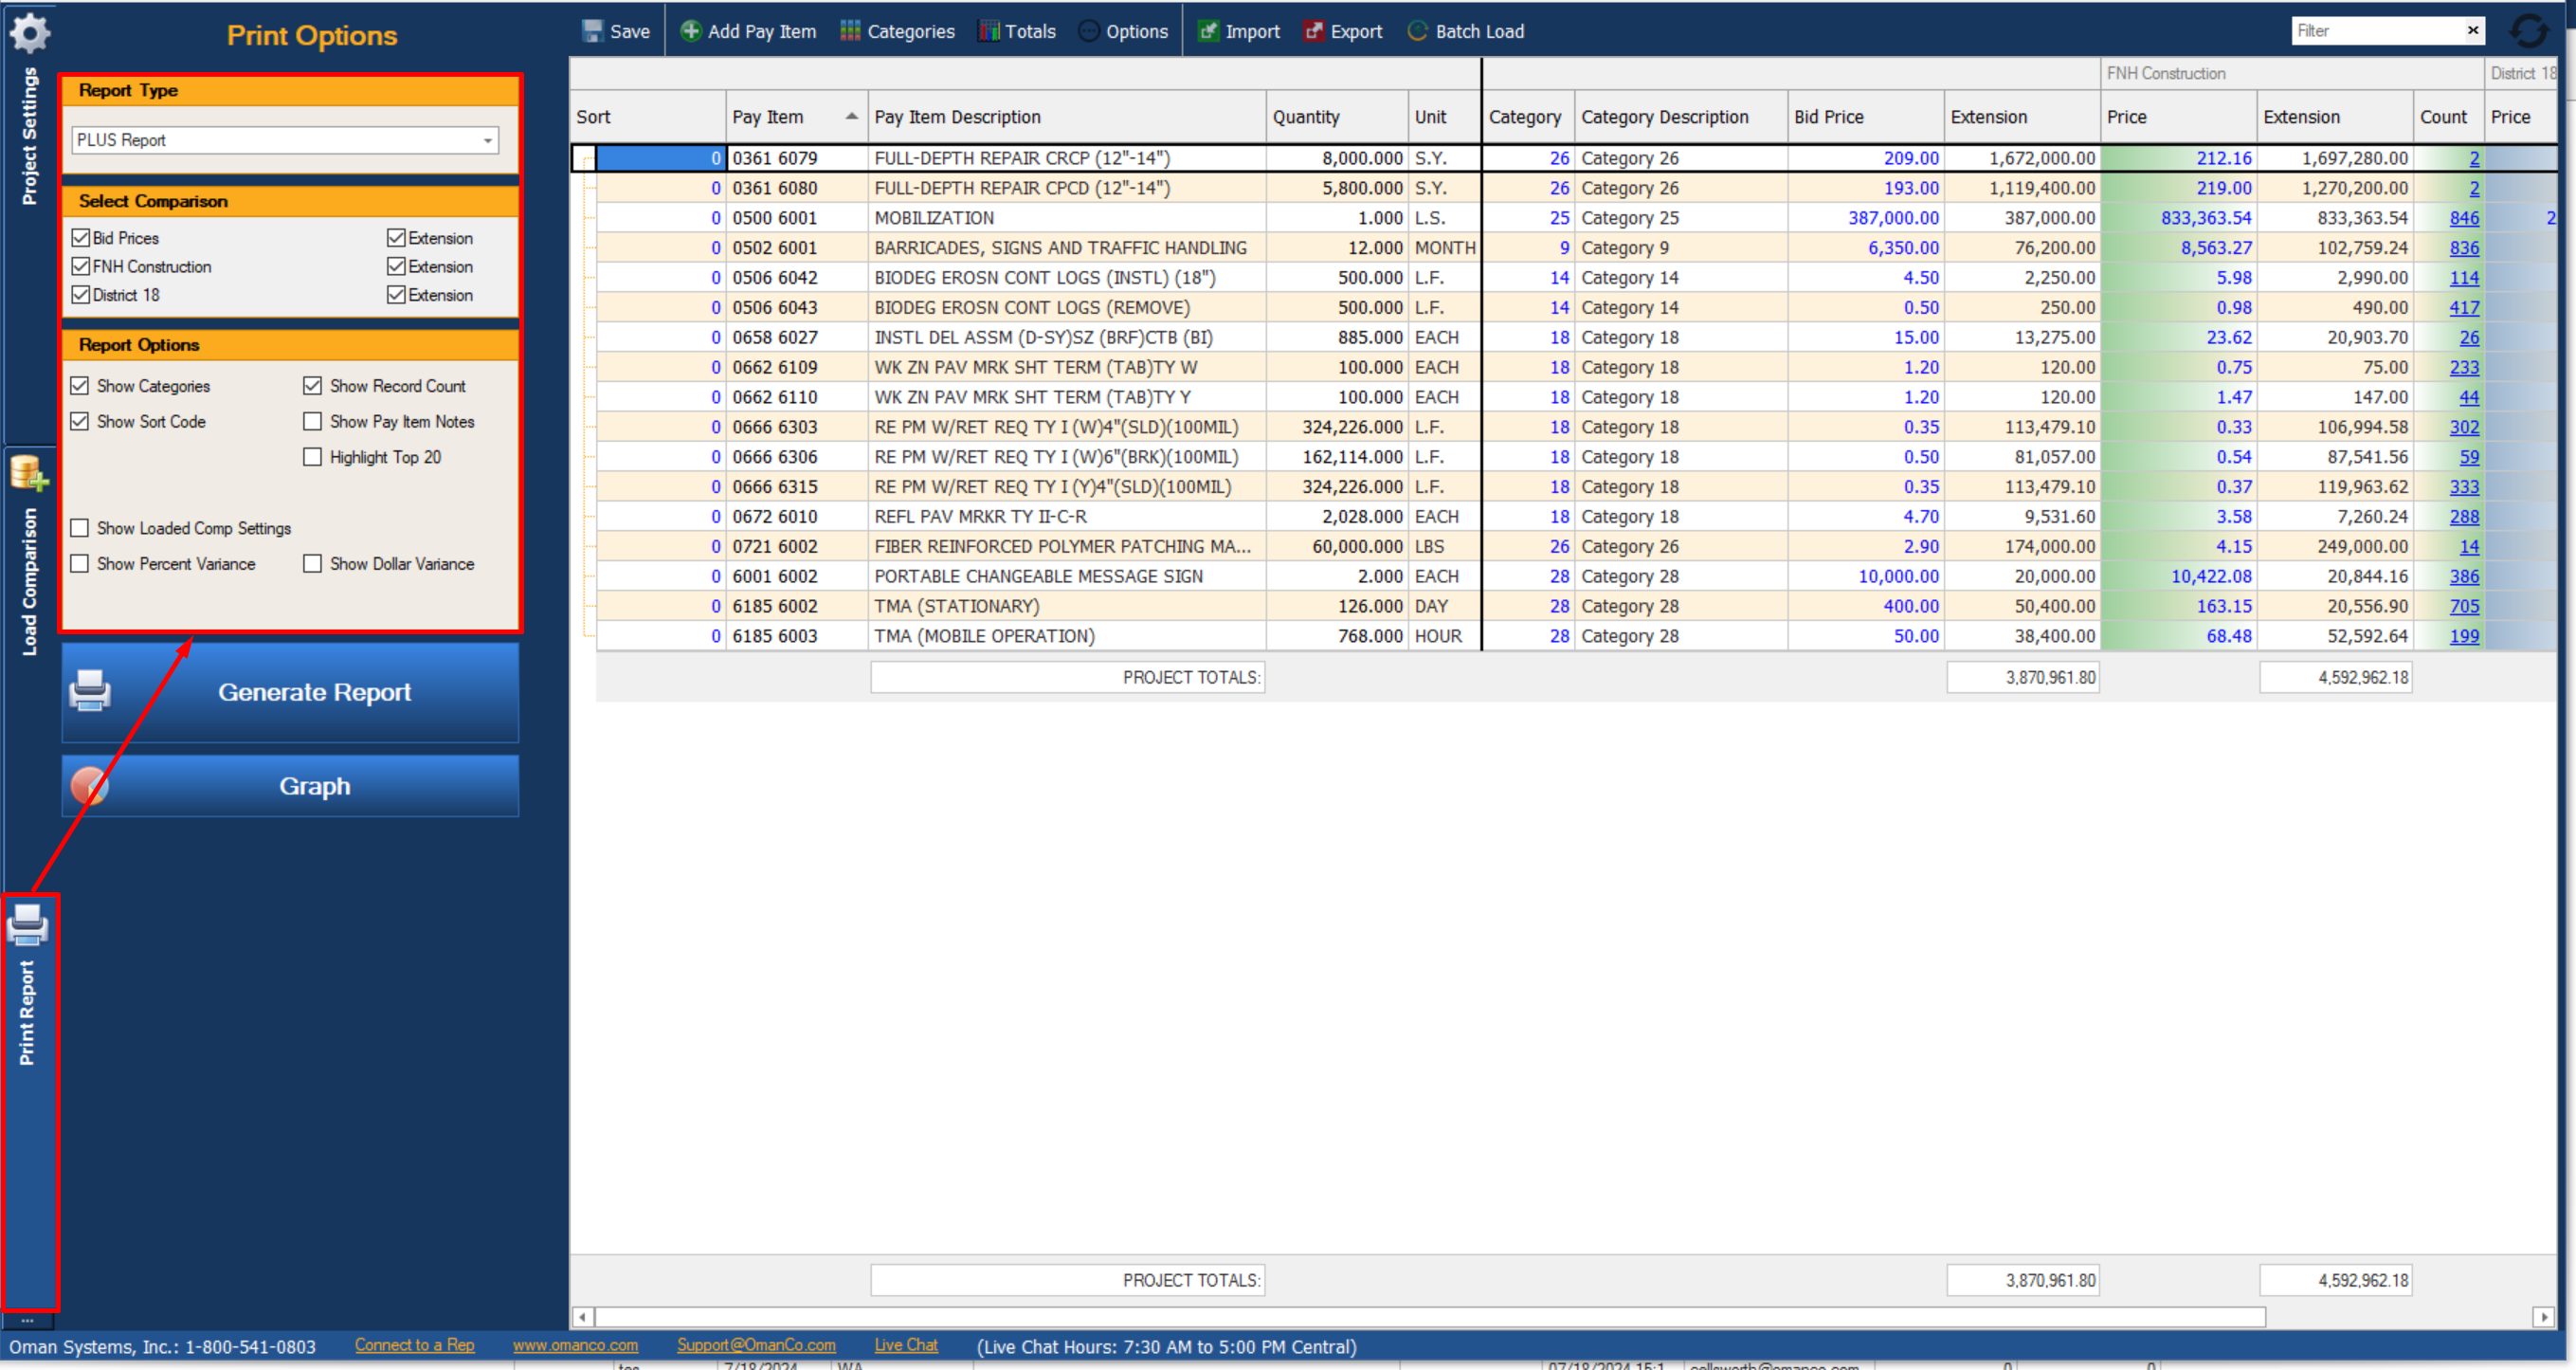2576x1370 pixels.
Task: Click the Batch Load icon
Action: pyautogui.click(x=1417, y=31)
